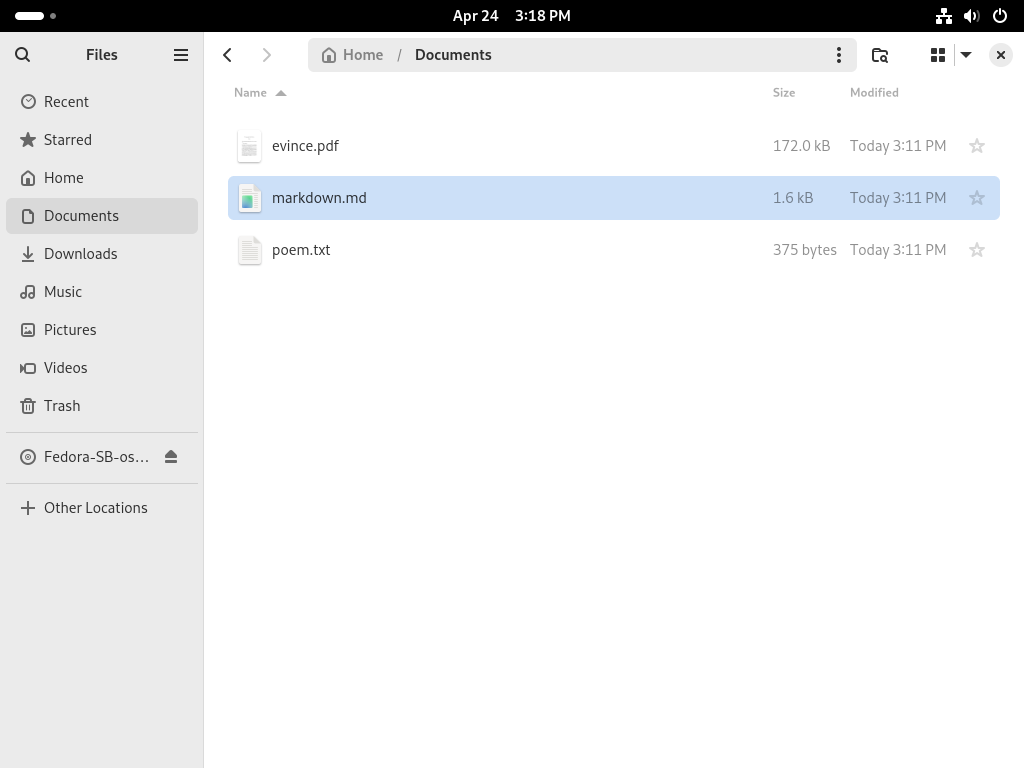
Task: Expand the view options dropdown arrow
Action: pos(966,55)
